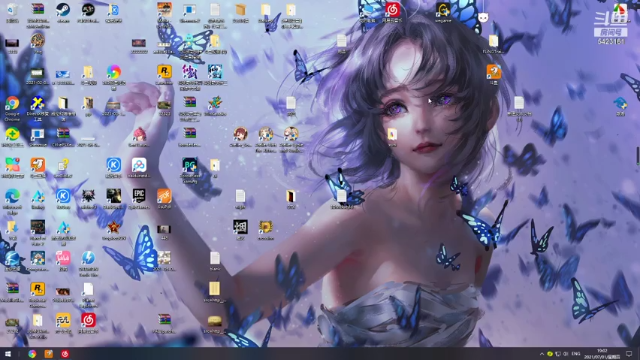Open the taskbar clock and date
Viewport: 640px width, 360px height.
(602, 354)
